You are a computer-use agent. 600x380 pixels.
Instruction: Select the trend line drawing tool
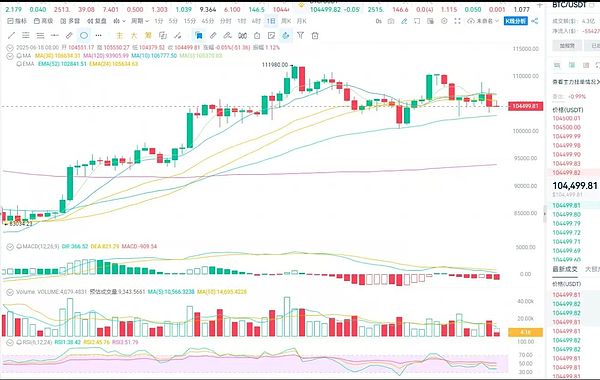(x=11, y=36)
